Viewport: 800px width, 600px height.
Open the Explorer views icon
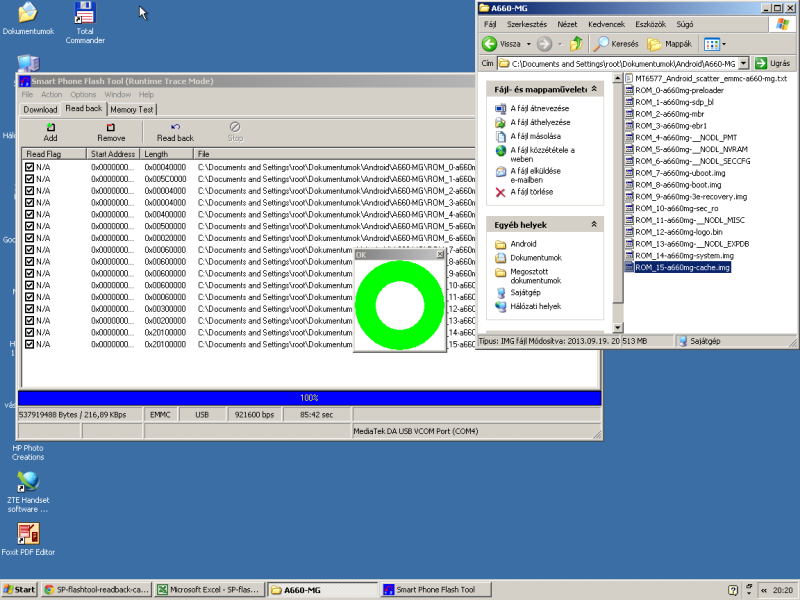point(711,44)
